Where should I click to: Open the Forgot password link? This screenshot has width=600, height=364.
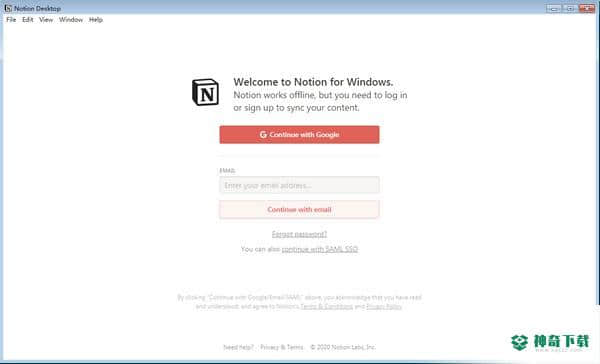pyautogui.click(x=299, y=234)
